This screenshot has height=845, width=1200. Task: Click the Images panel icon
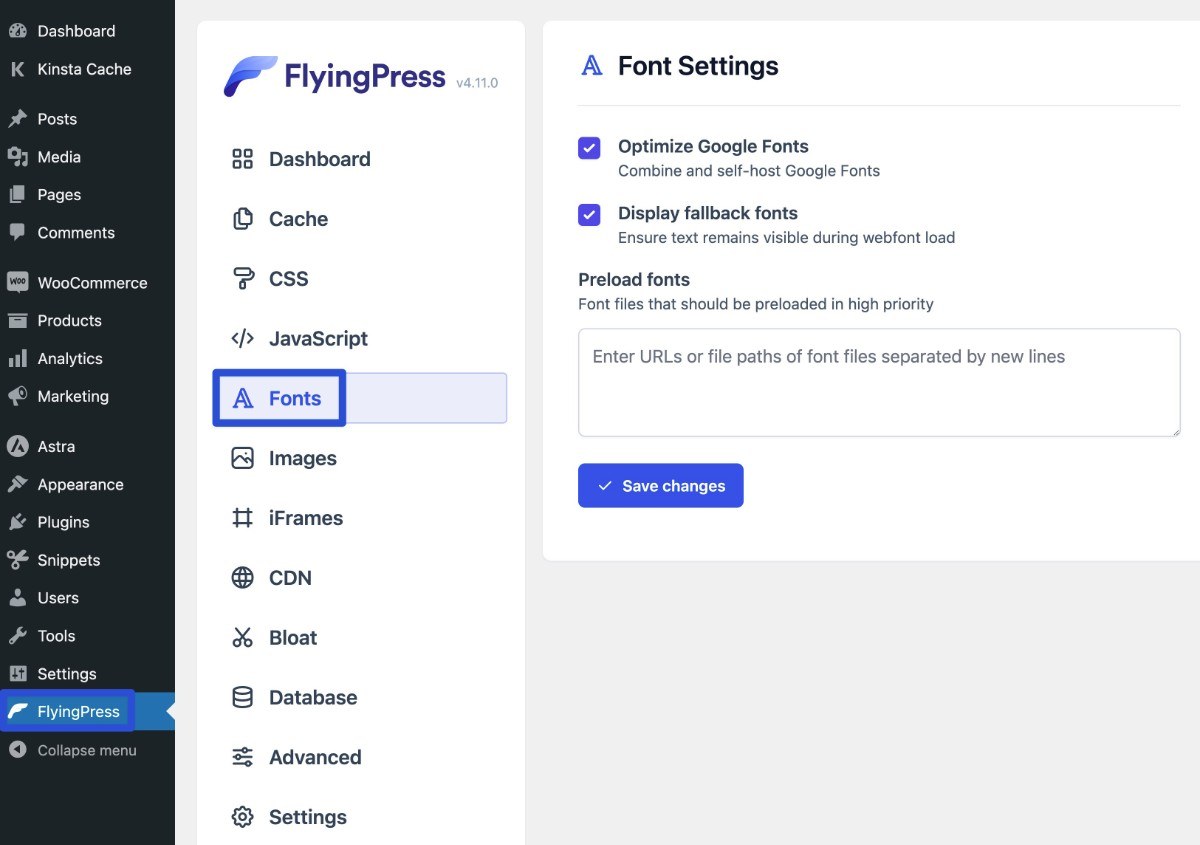[242, 457]
